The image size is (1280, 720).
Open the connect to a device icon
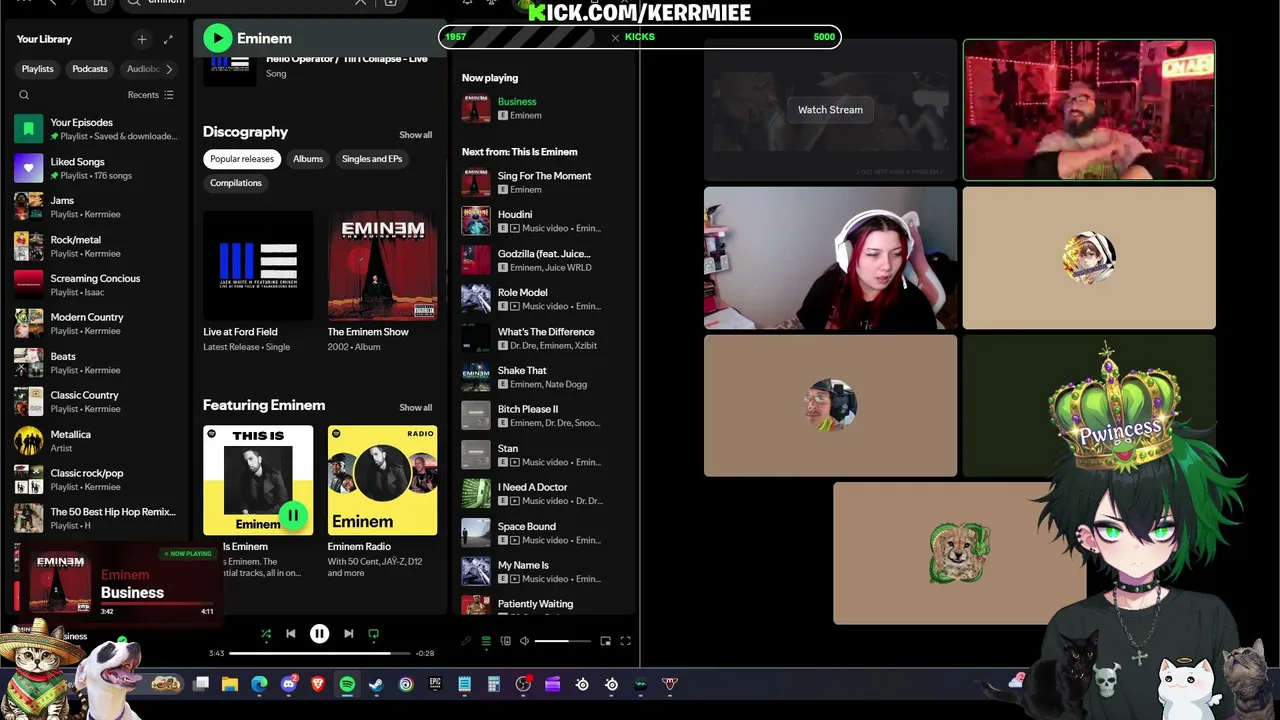click(x=505, y=641)
